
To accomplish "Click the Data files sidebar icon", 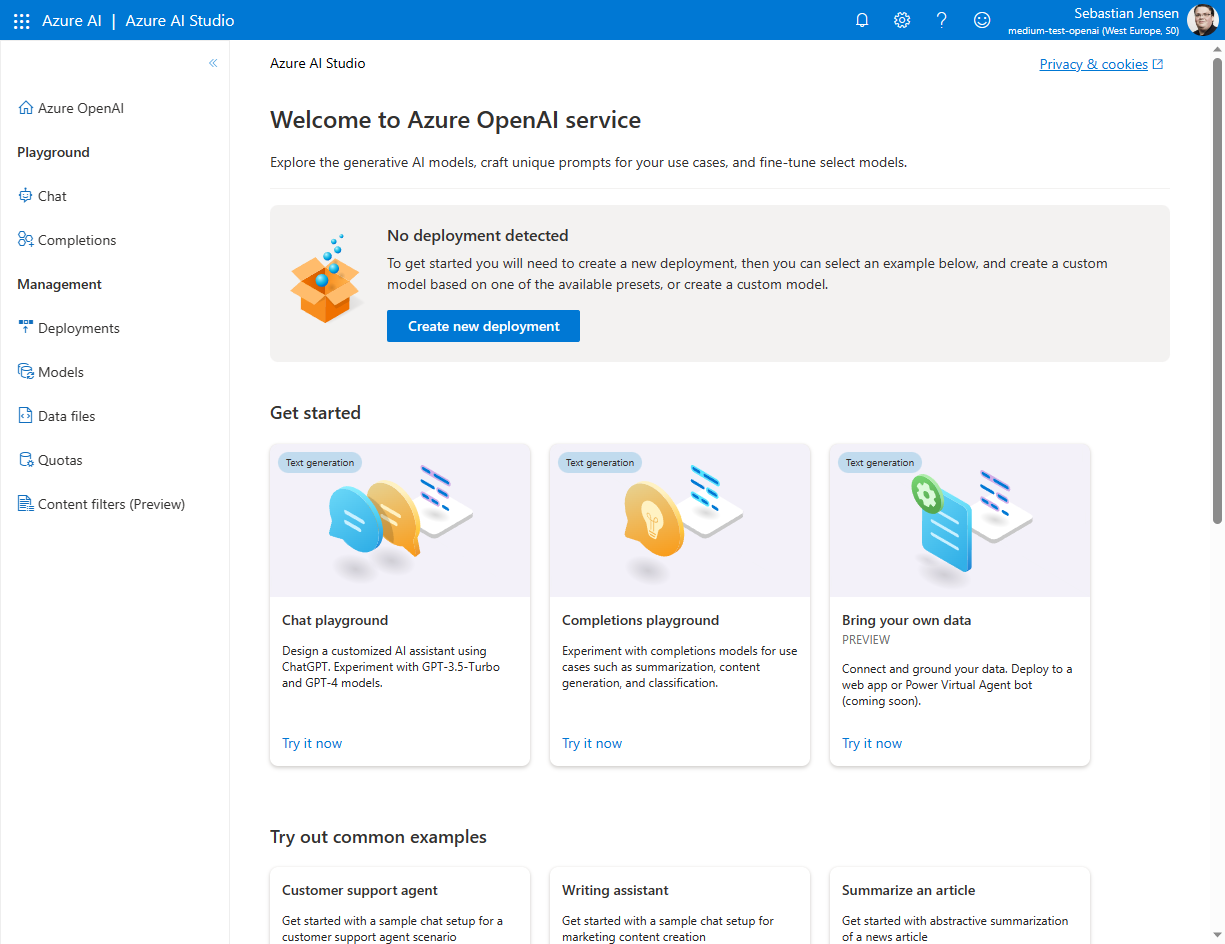I will pos(26,416).
